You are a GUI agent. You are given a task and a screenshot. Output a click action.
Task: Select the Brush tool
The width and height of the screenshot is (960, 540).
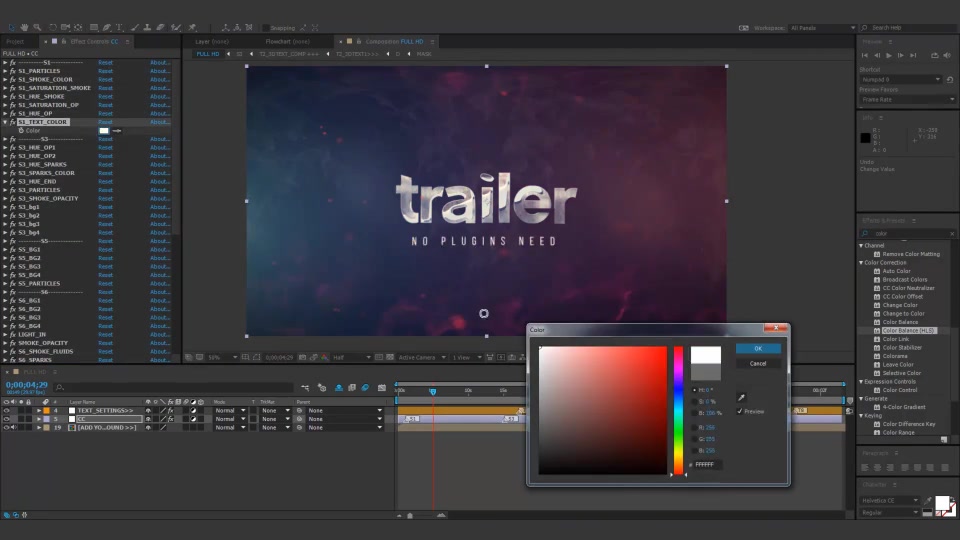tap(135, 28)
